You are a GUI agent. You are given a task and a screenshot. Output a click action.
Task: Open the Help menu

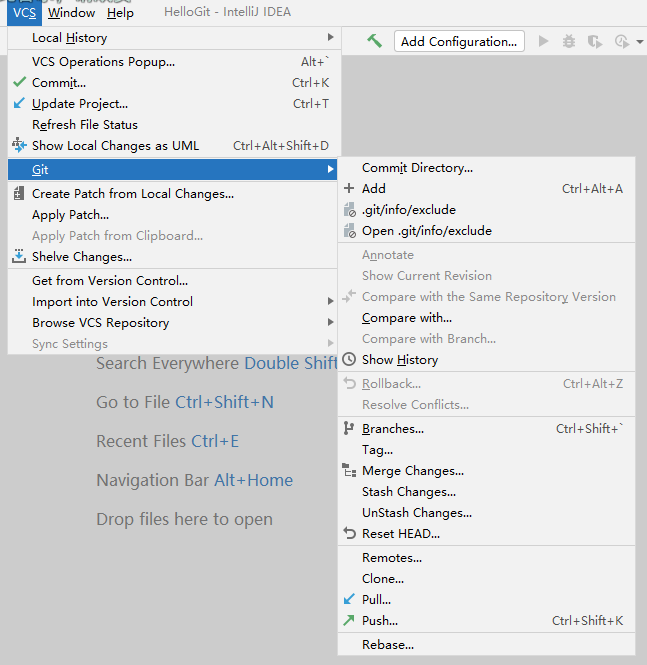[x=120, y=13]
